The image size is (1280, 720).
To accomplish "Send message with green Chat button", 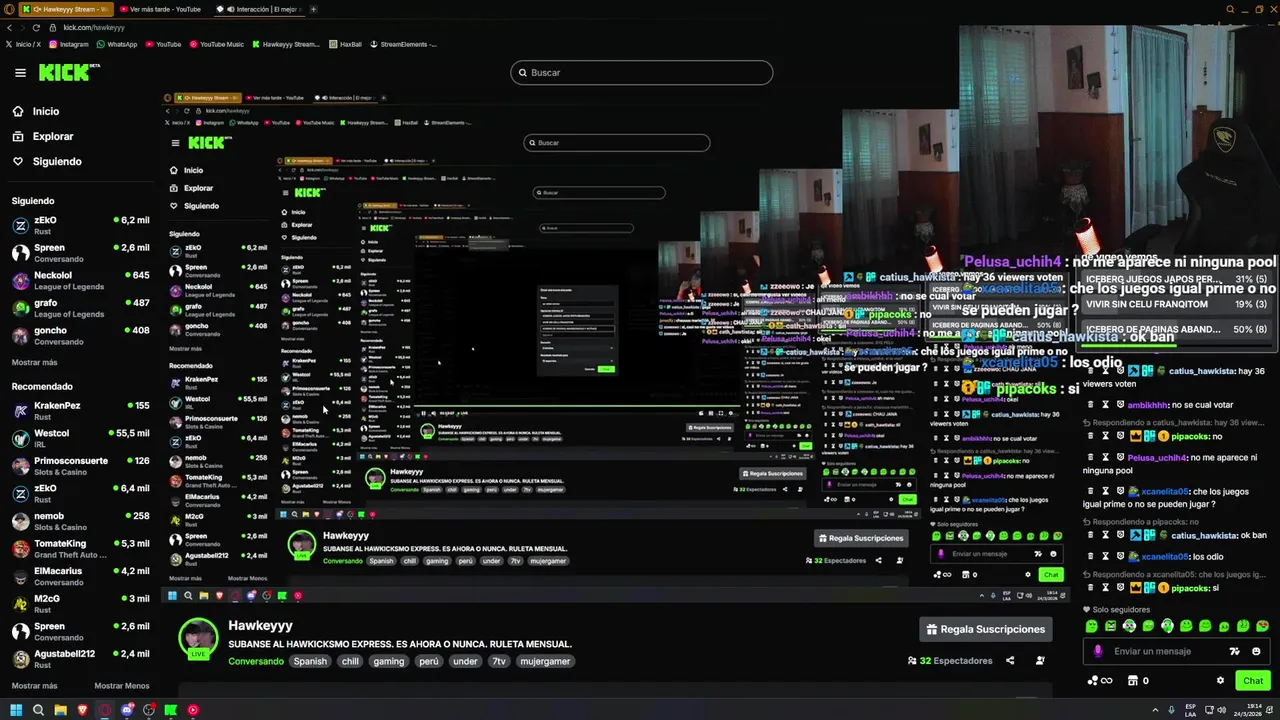I will click(1253, 681).
